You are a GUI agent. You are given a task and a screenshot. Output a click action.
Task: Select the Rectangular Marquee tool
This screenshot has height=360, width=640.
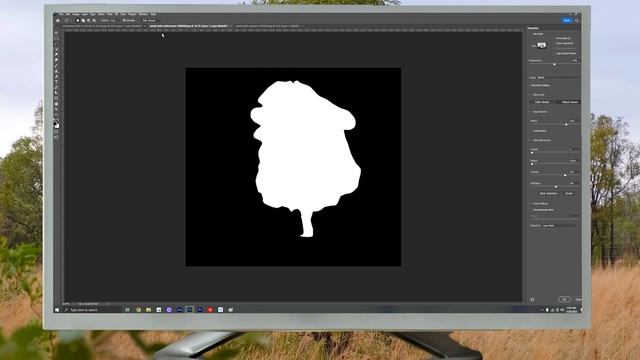[57, 38]
